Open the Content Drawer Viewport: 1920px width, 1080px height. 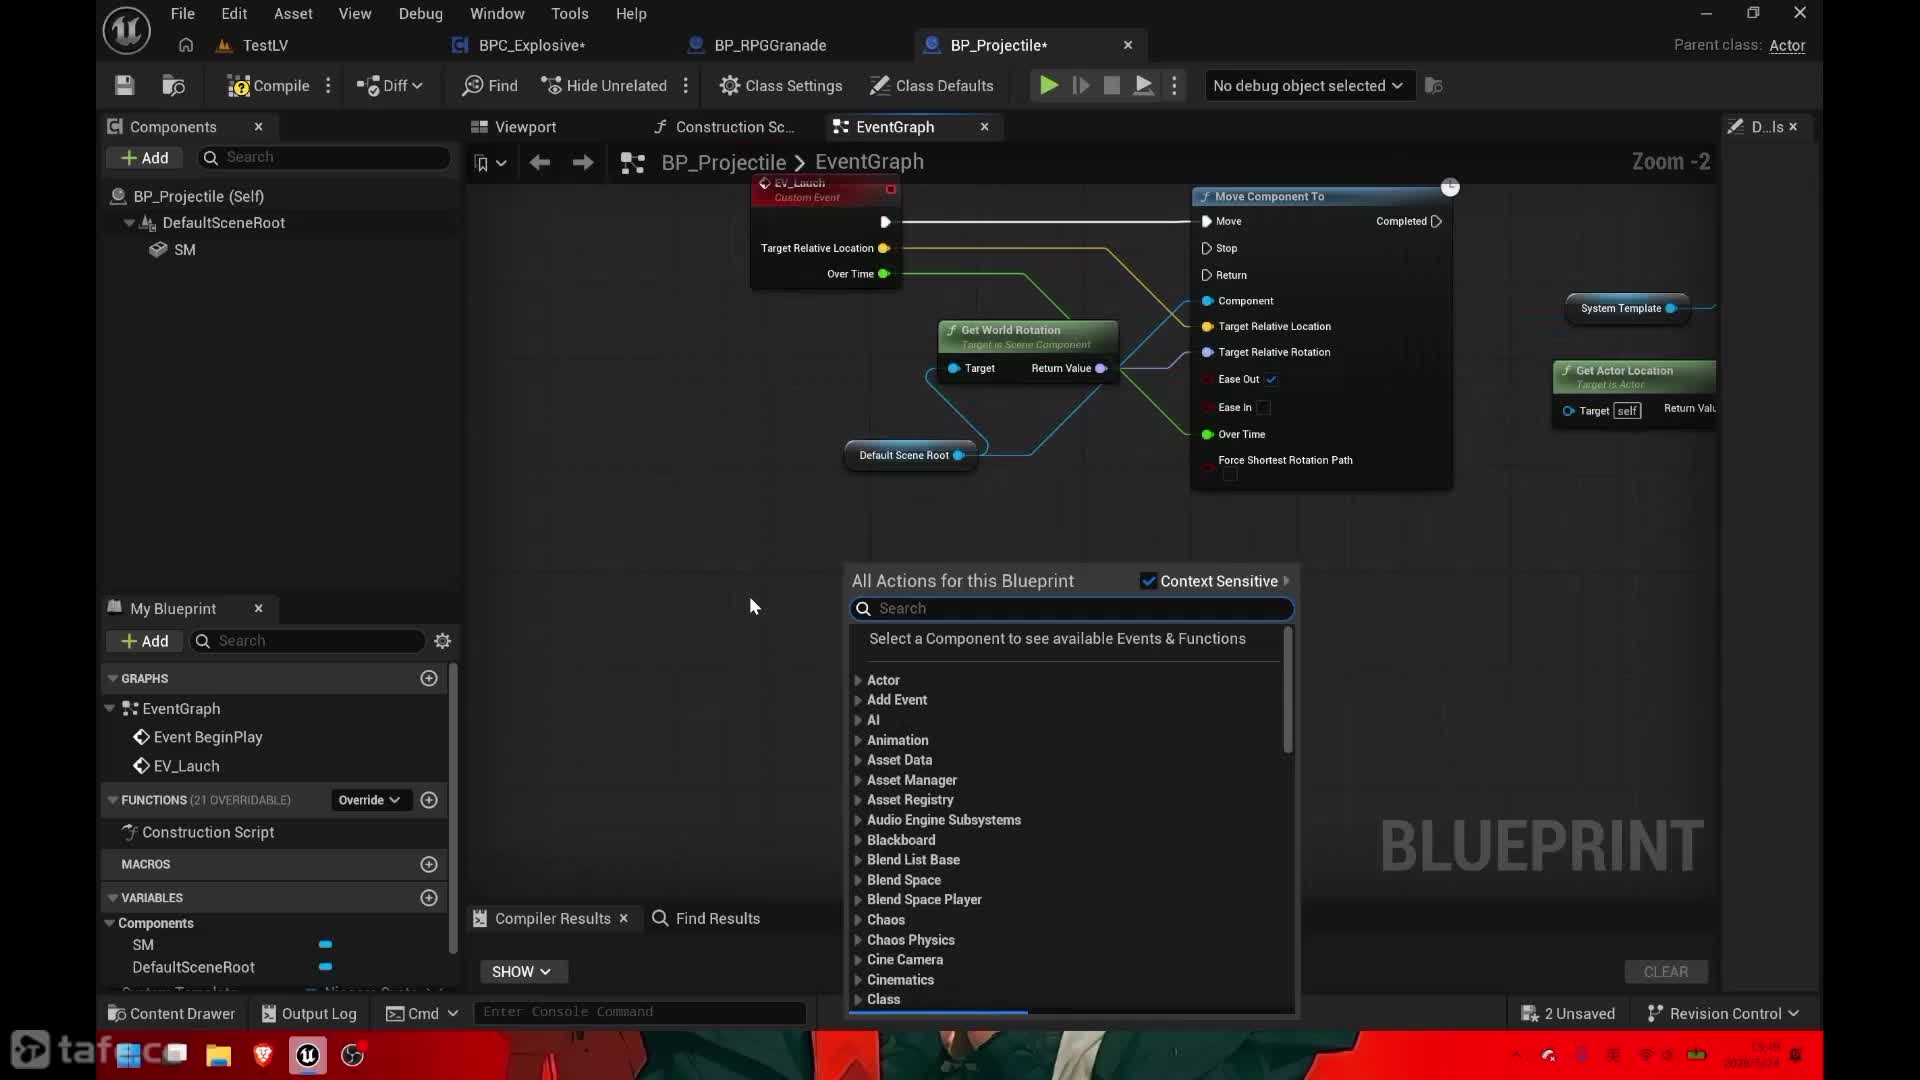coord(171,1014)
